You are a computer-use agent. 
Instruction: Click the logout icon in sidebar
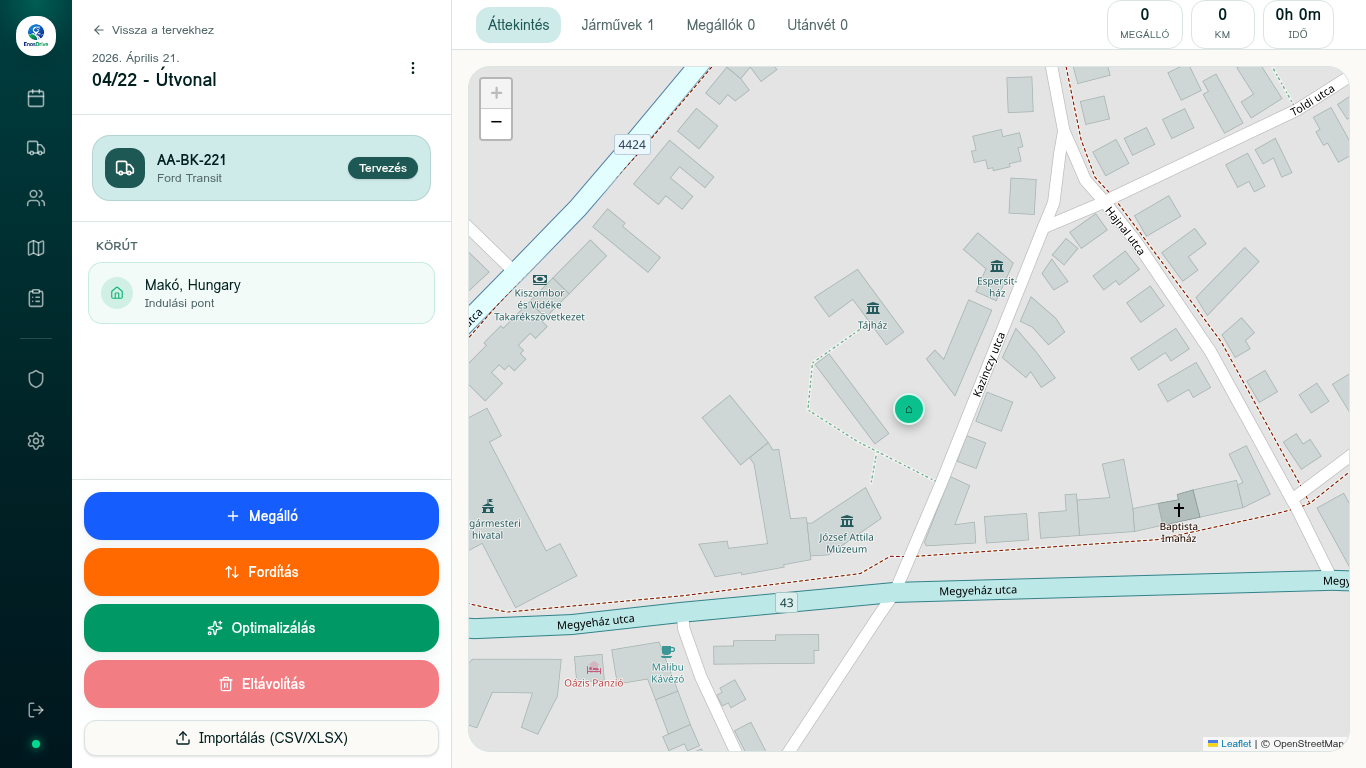tap(36, 710)
